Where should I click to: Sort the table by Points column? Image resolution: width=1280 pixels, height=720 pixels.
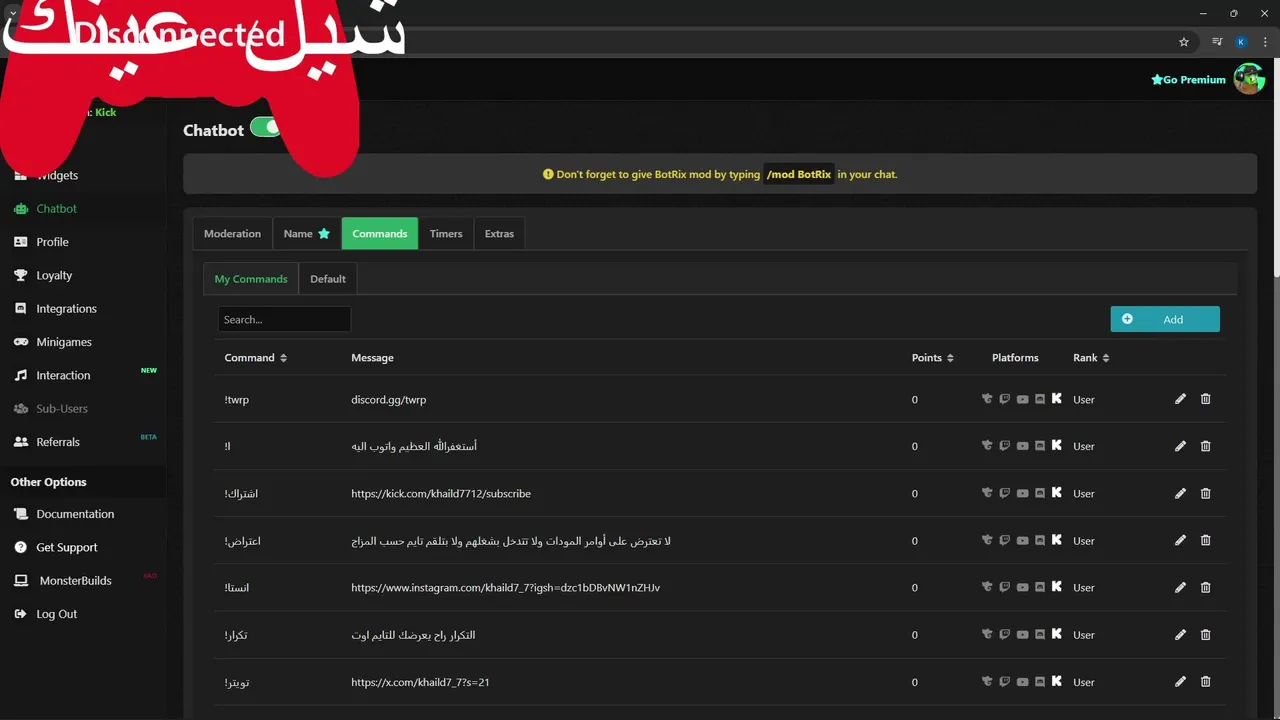(932, 358)
